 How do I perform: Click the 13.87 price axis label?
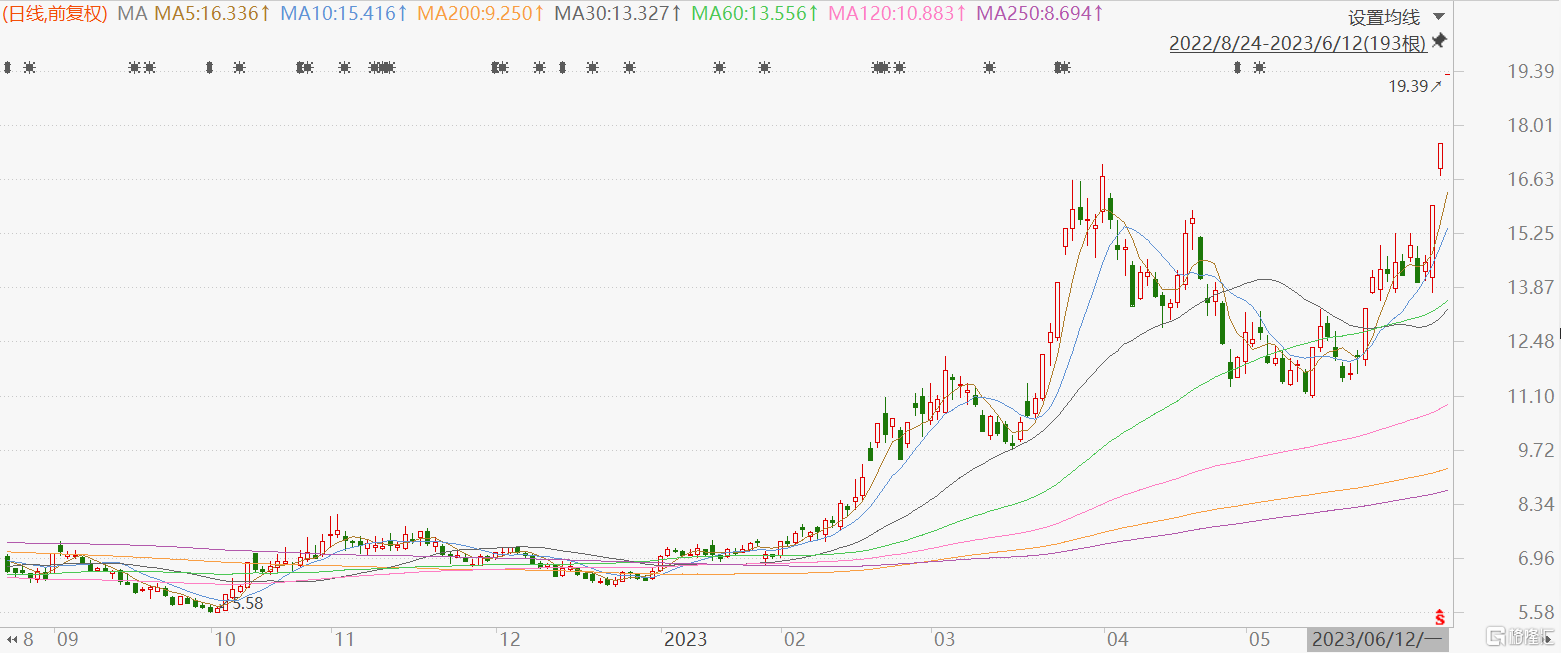tap(1529, 287)
